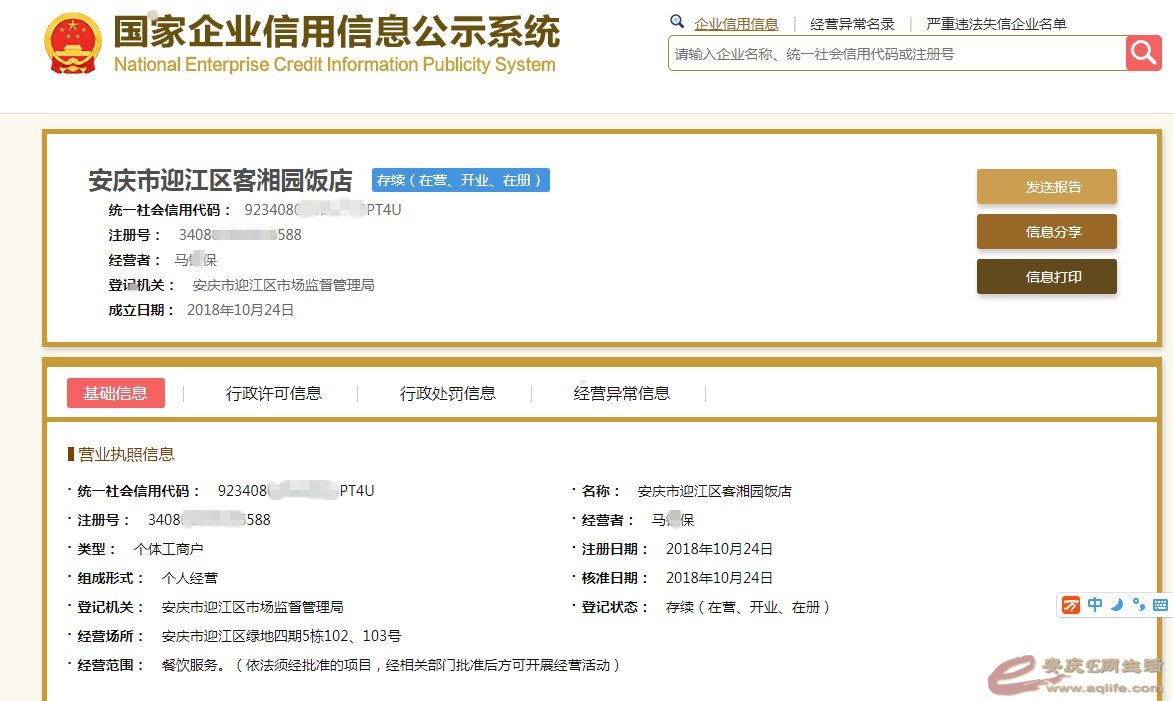Click the small magnifier beside 企业信用信息
Viewport: 1173px width, 701px height.
pos(677,22)
